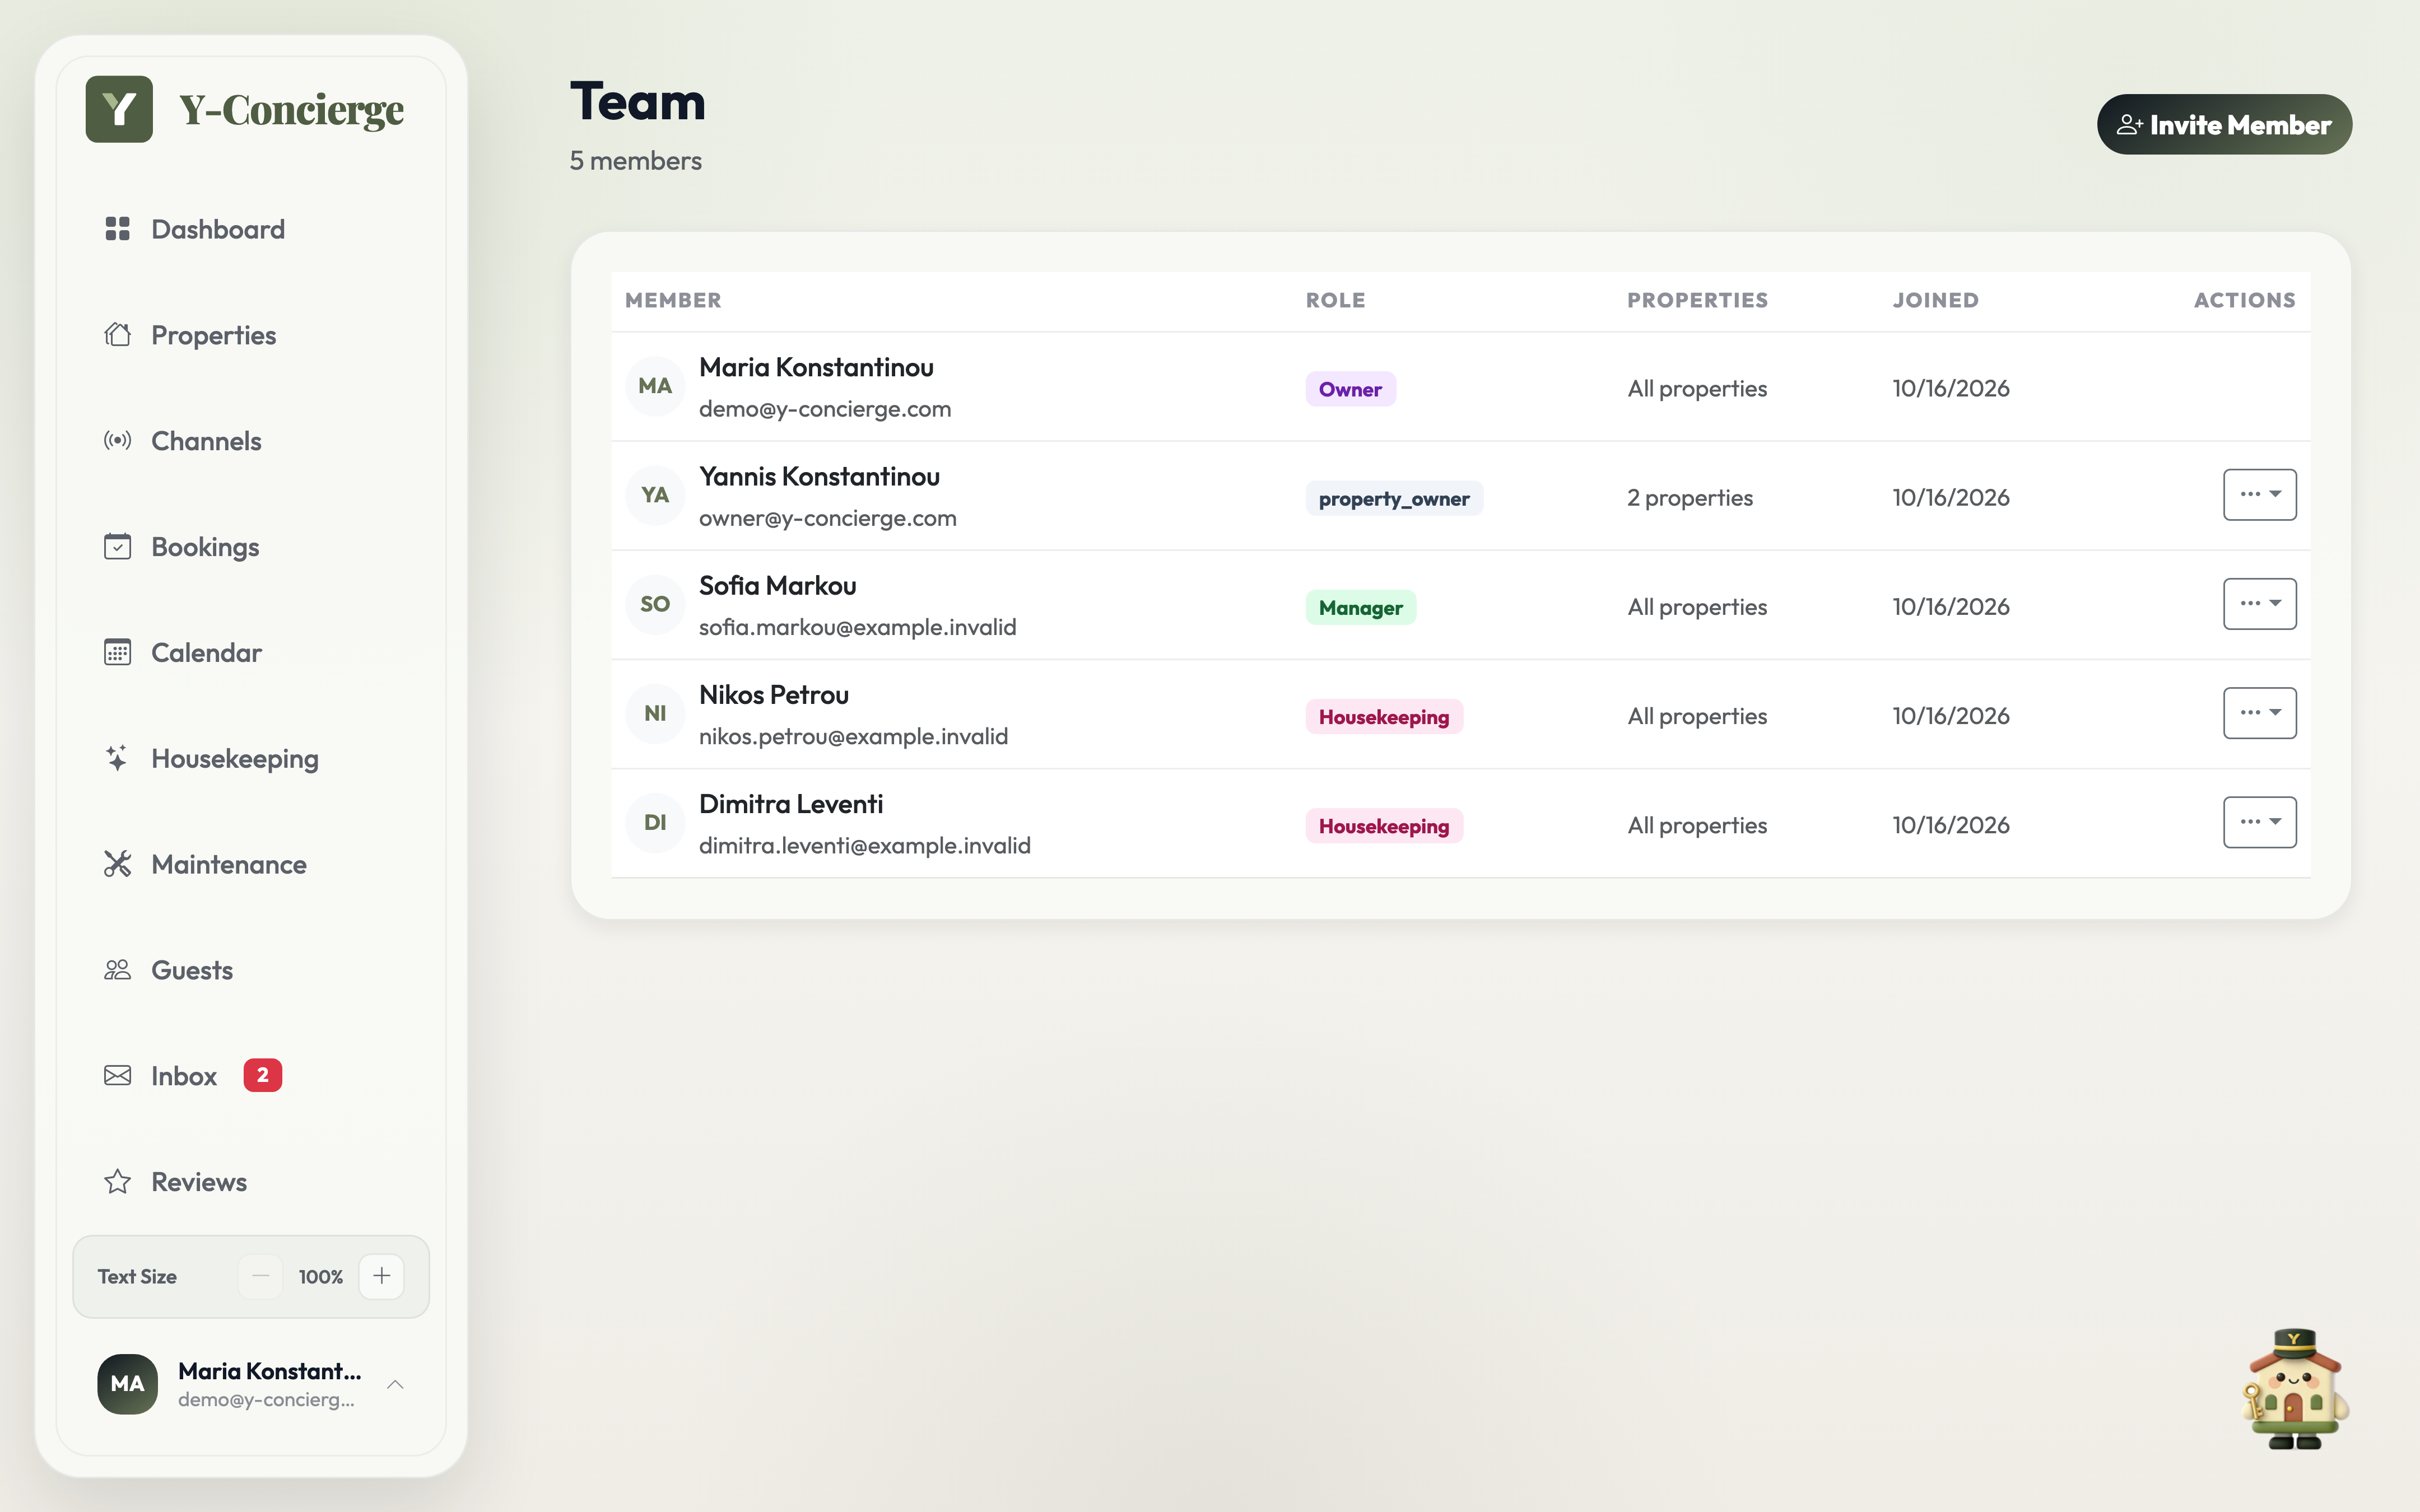Image resolution: width=2420 pixels, height=1512 pixels.
Task: Click the JOINED column header
Action: (x=1935, y=300)
